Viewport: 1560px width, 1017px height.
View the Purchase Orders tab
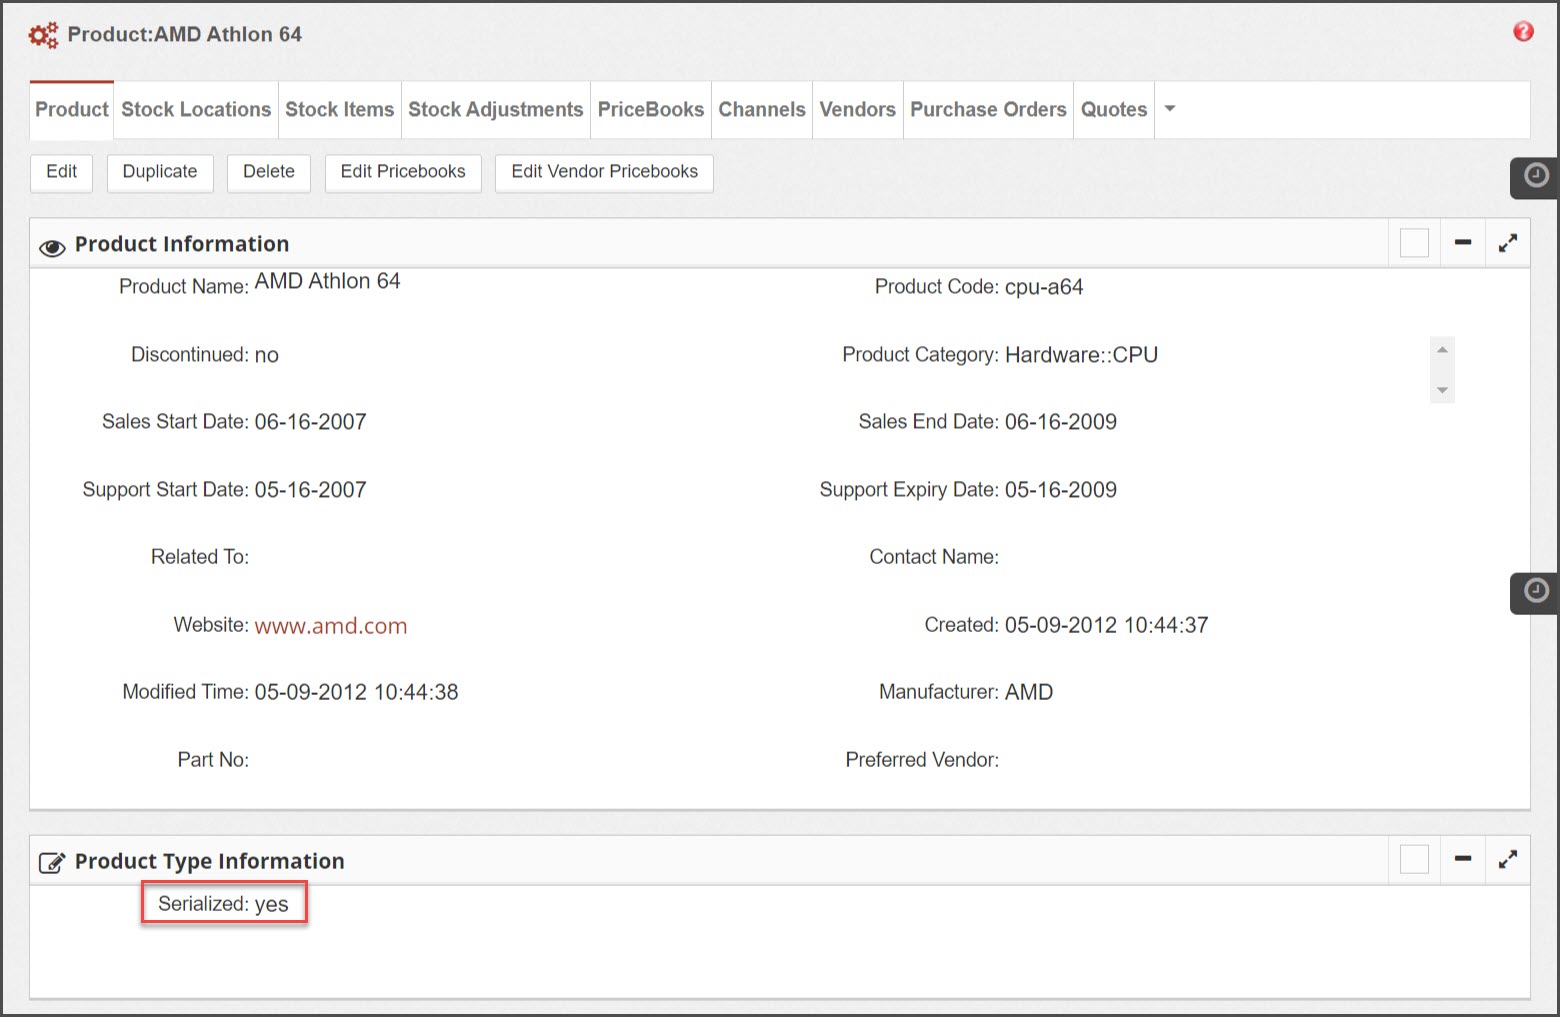click(x=988, y=109)
